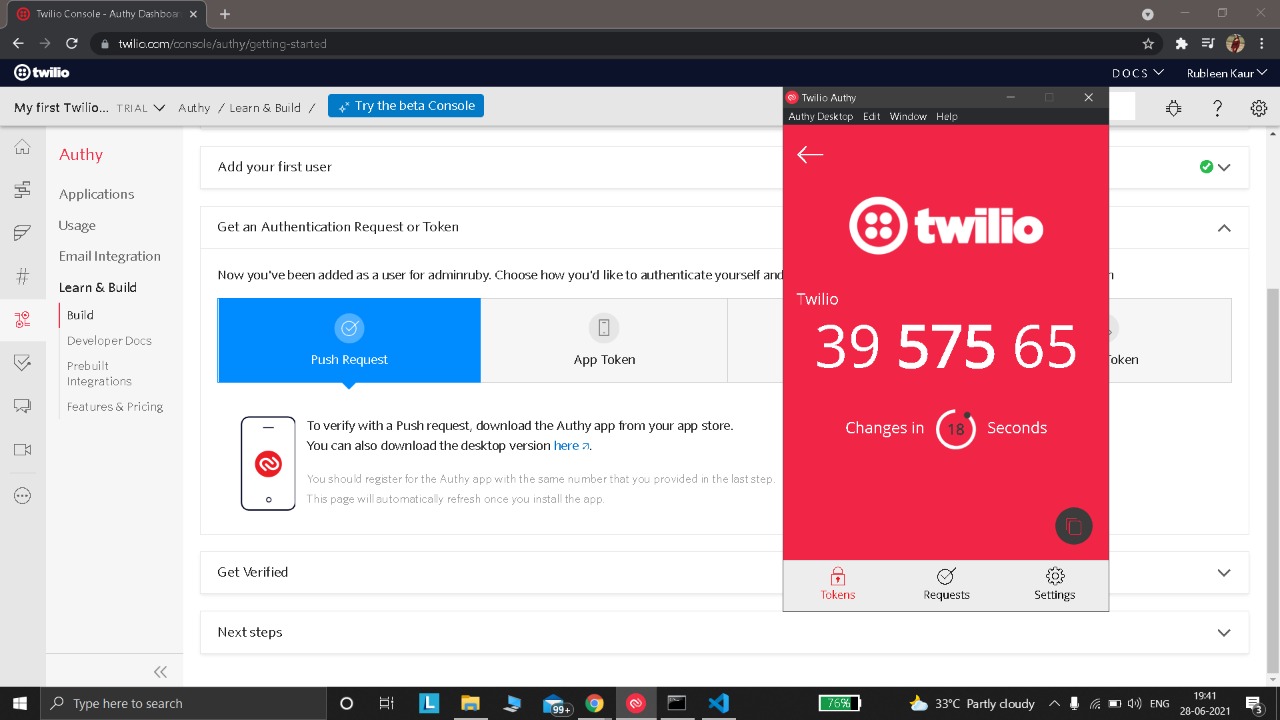Open the Tokens tab in Authy
The height and width of the screenshot is (720, 1280).
[838, 584]
